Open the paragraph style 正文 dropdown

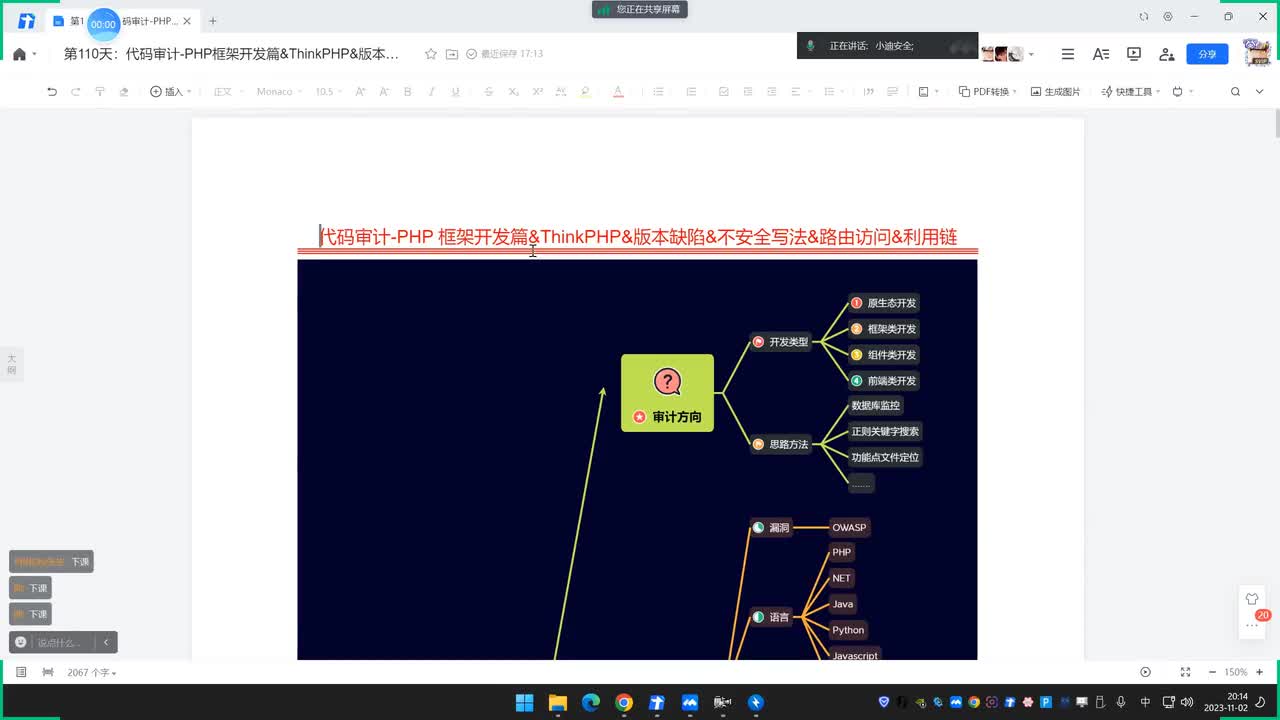click(227, 91)
